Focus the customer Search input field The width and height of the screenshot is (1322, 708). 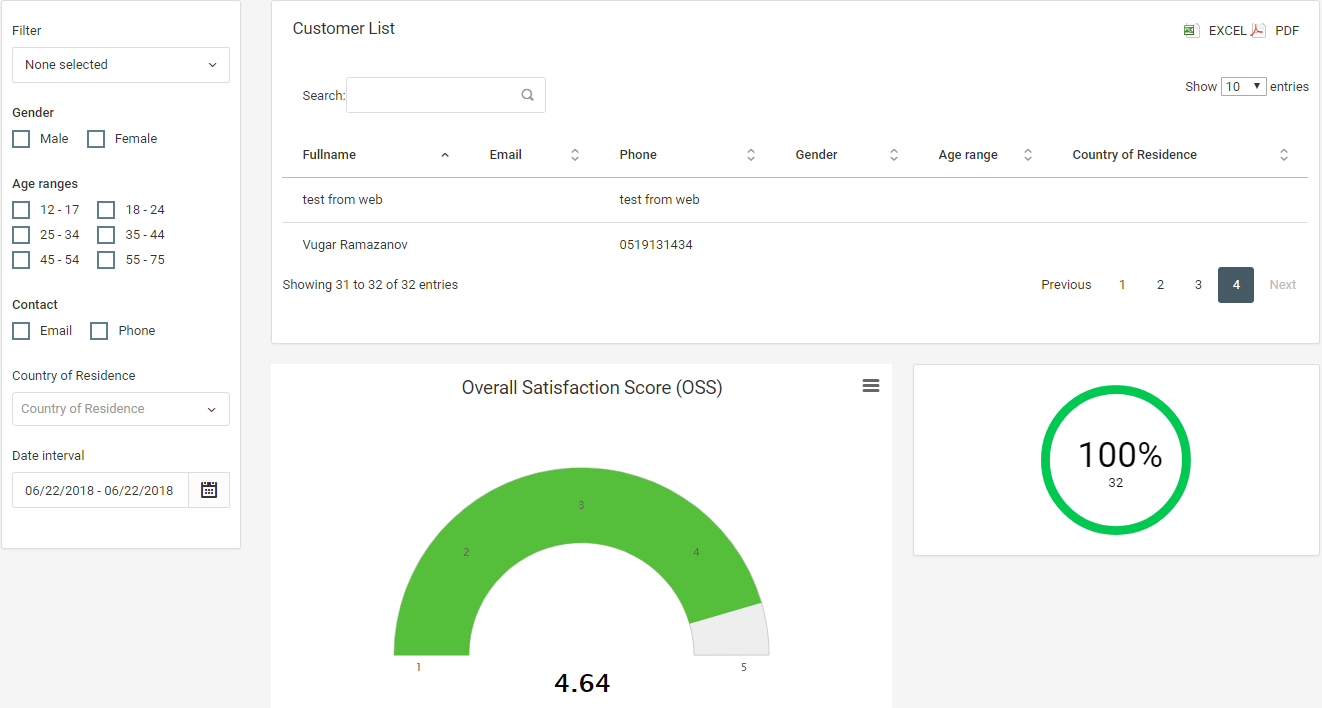tap(430, 96)
